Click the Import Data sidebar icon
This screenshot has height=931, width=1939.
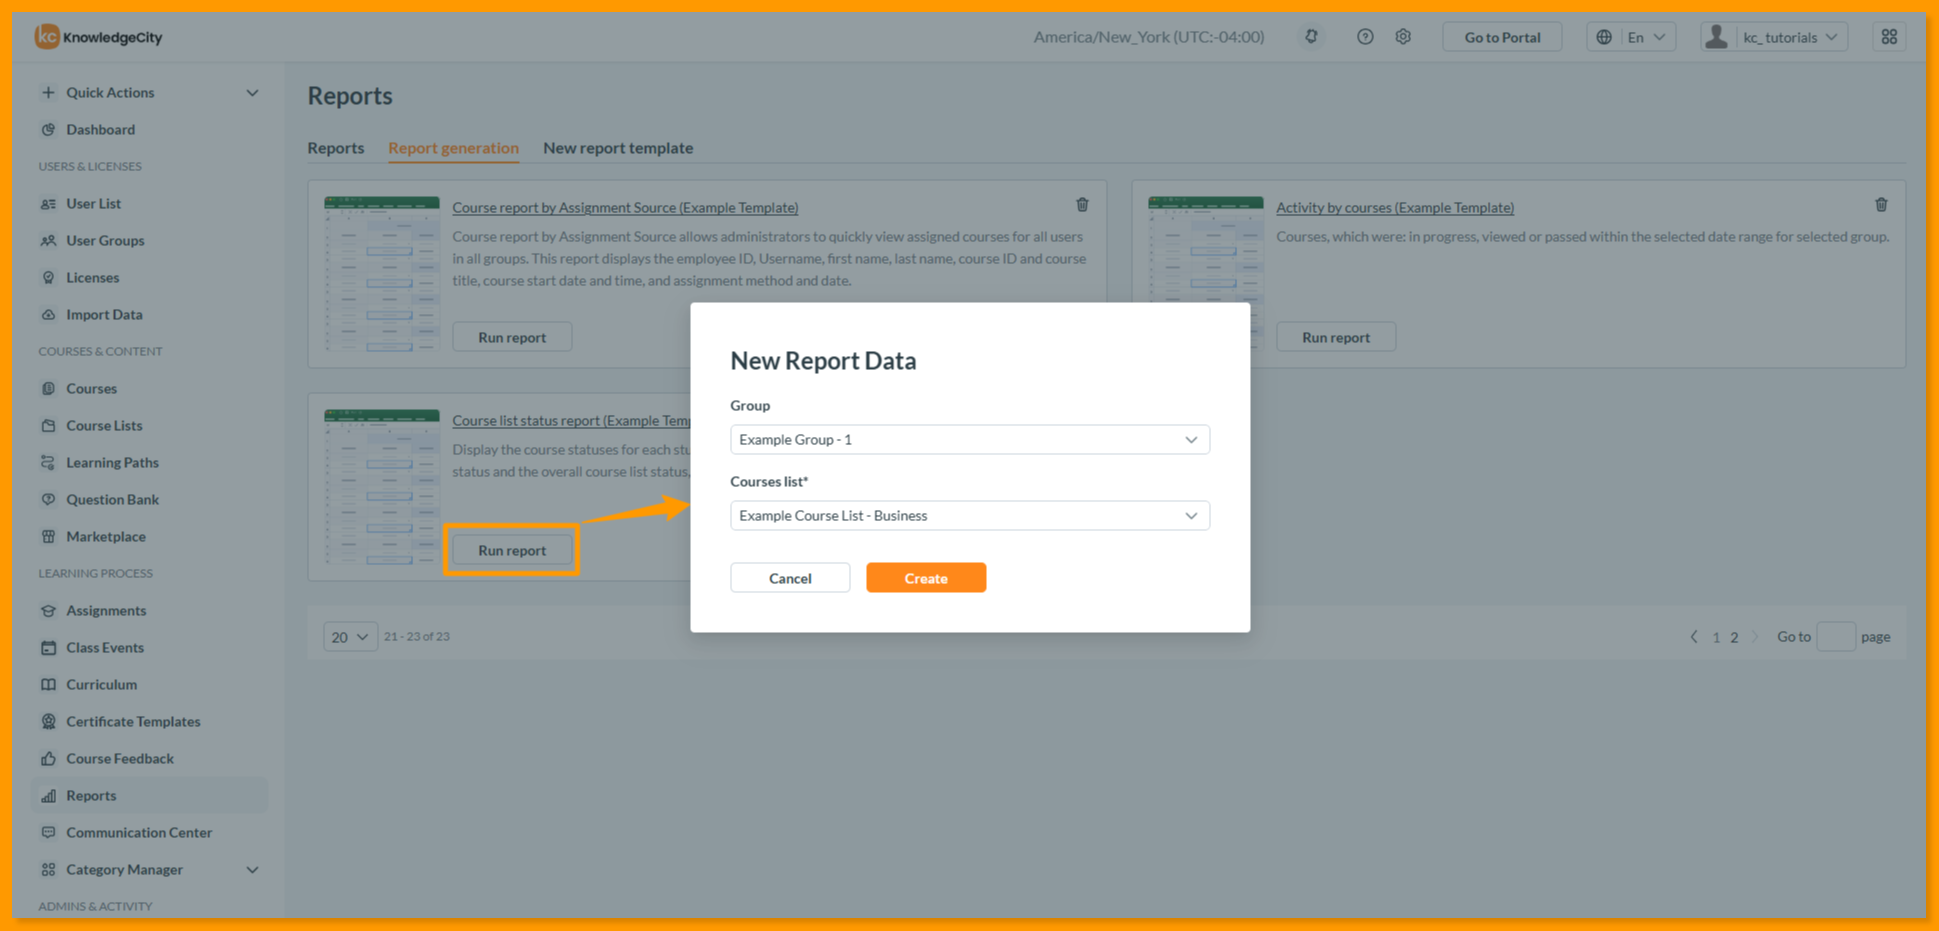click(x=48, y=314)
